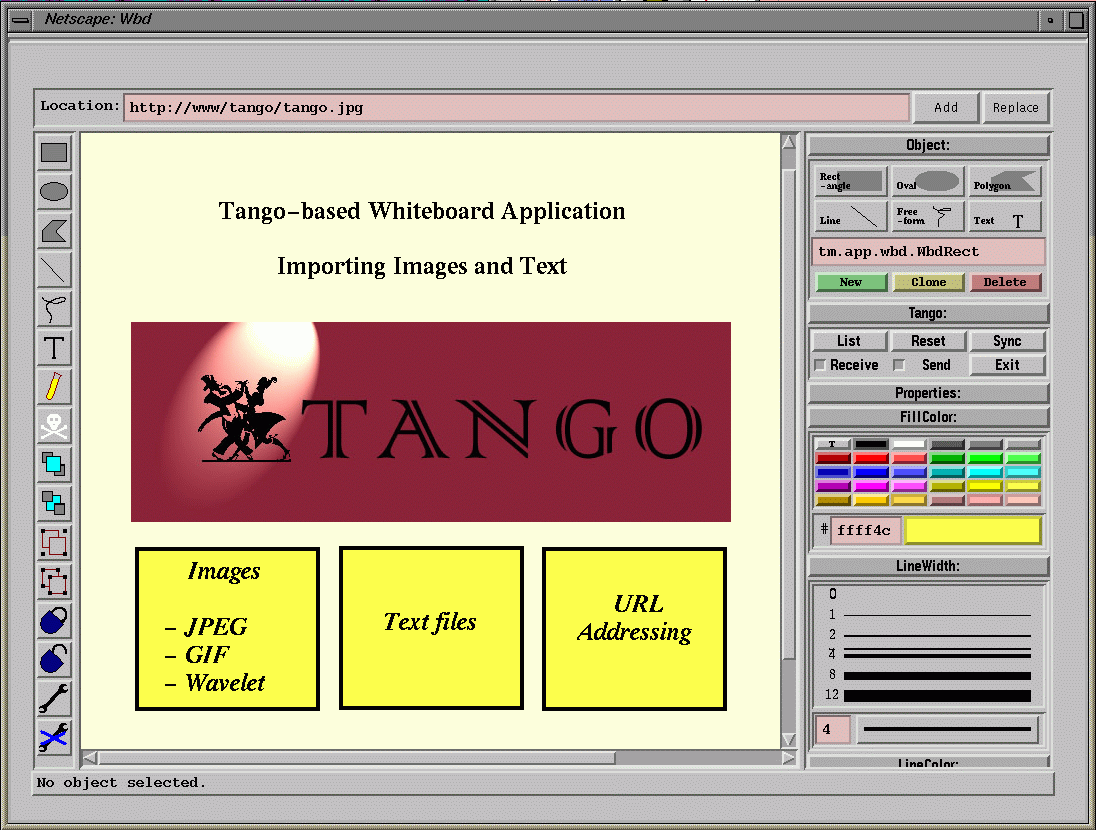Select the large T text tool in left toolbar
Image resolution: width=1096 pixels, height=830 pixels.
click(x=54, y=348)
